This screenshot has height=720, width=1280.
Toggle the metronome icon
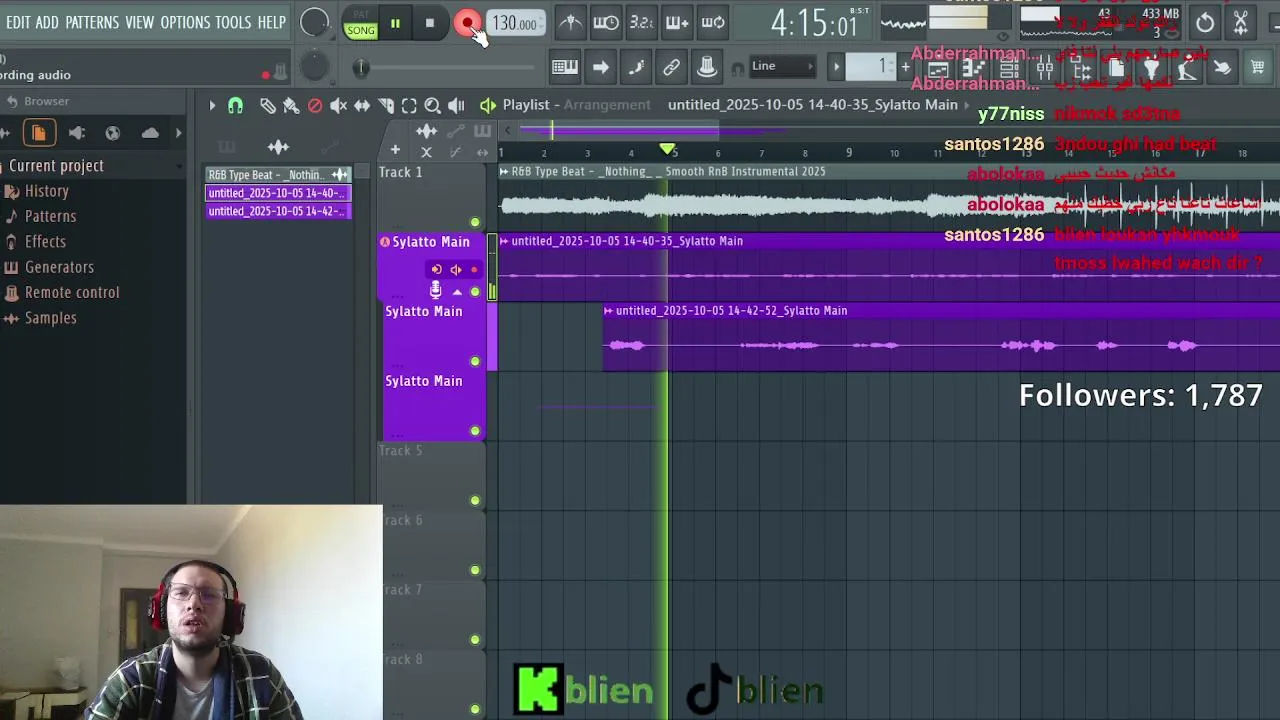(570, 22)
